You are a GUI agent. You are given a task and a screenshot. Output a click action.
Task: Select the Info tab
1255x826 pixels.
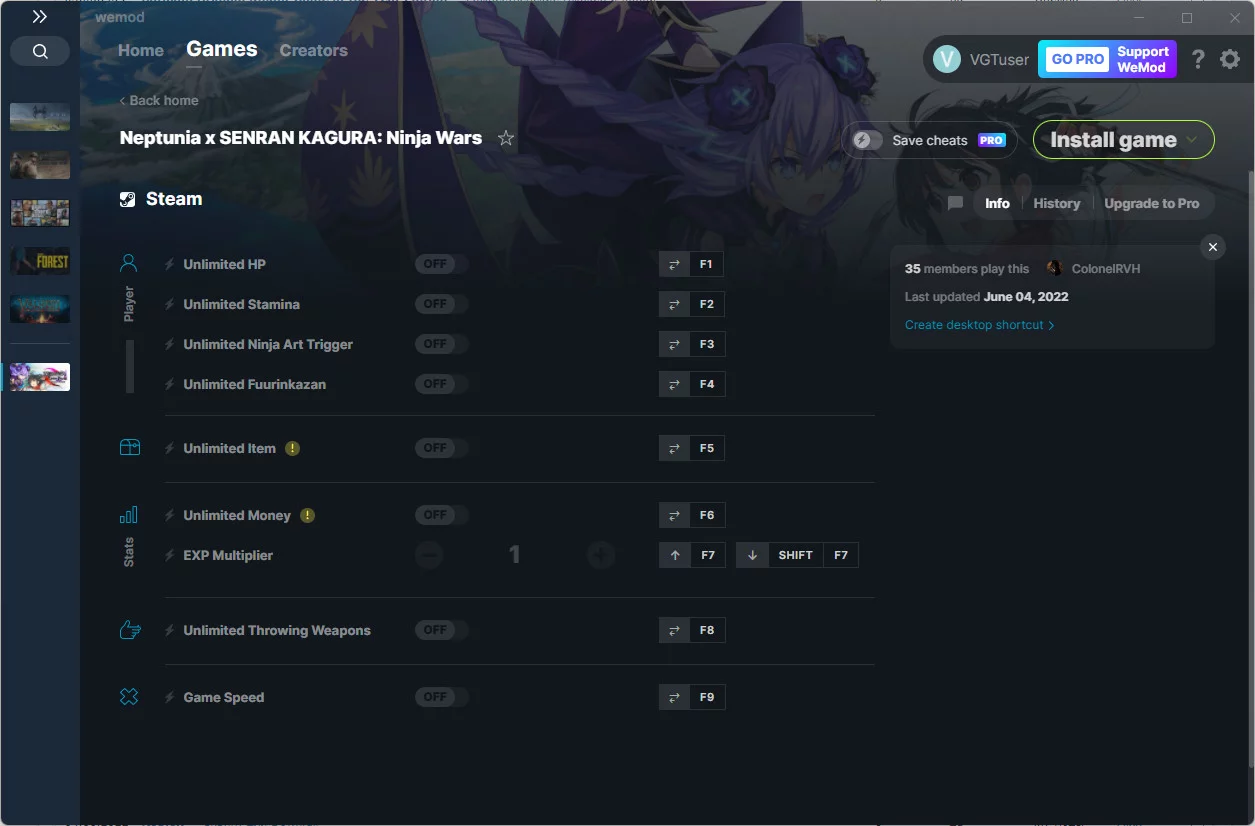[997, 203]
